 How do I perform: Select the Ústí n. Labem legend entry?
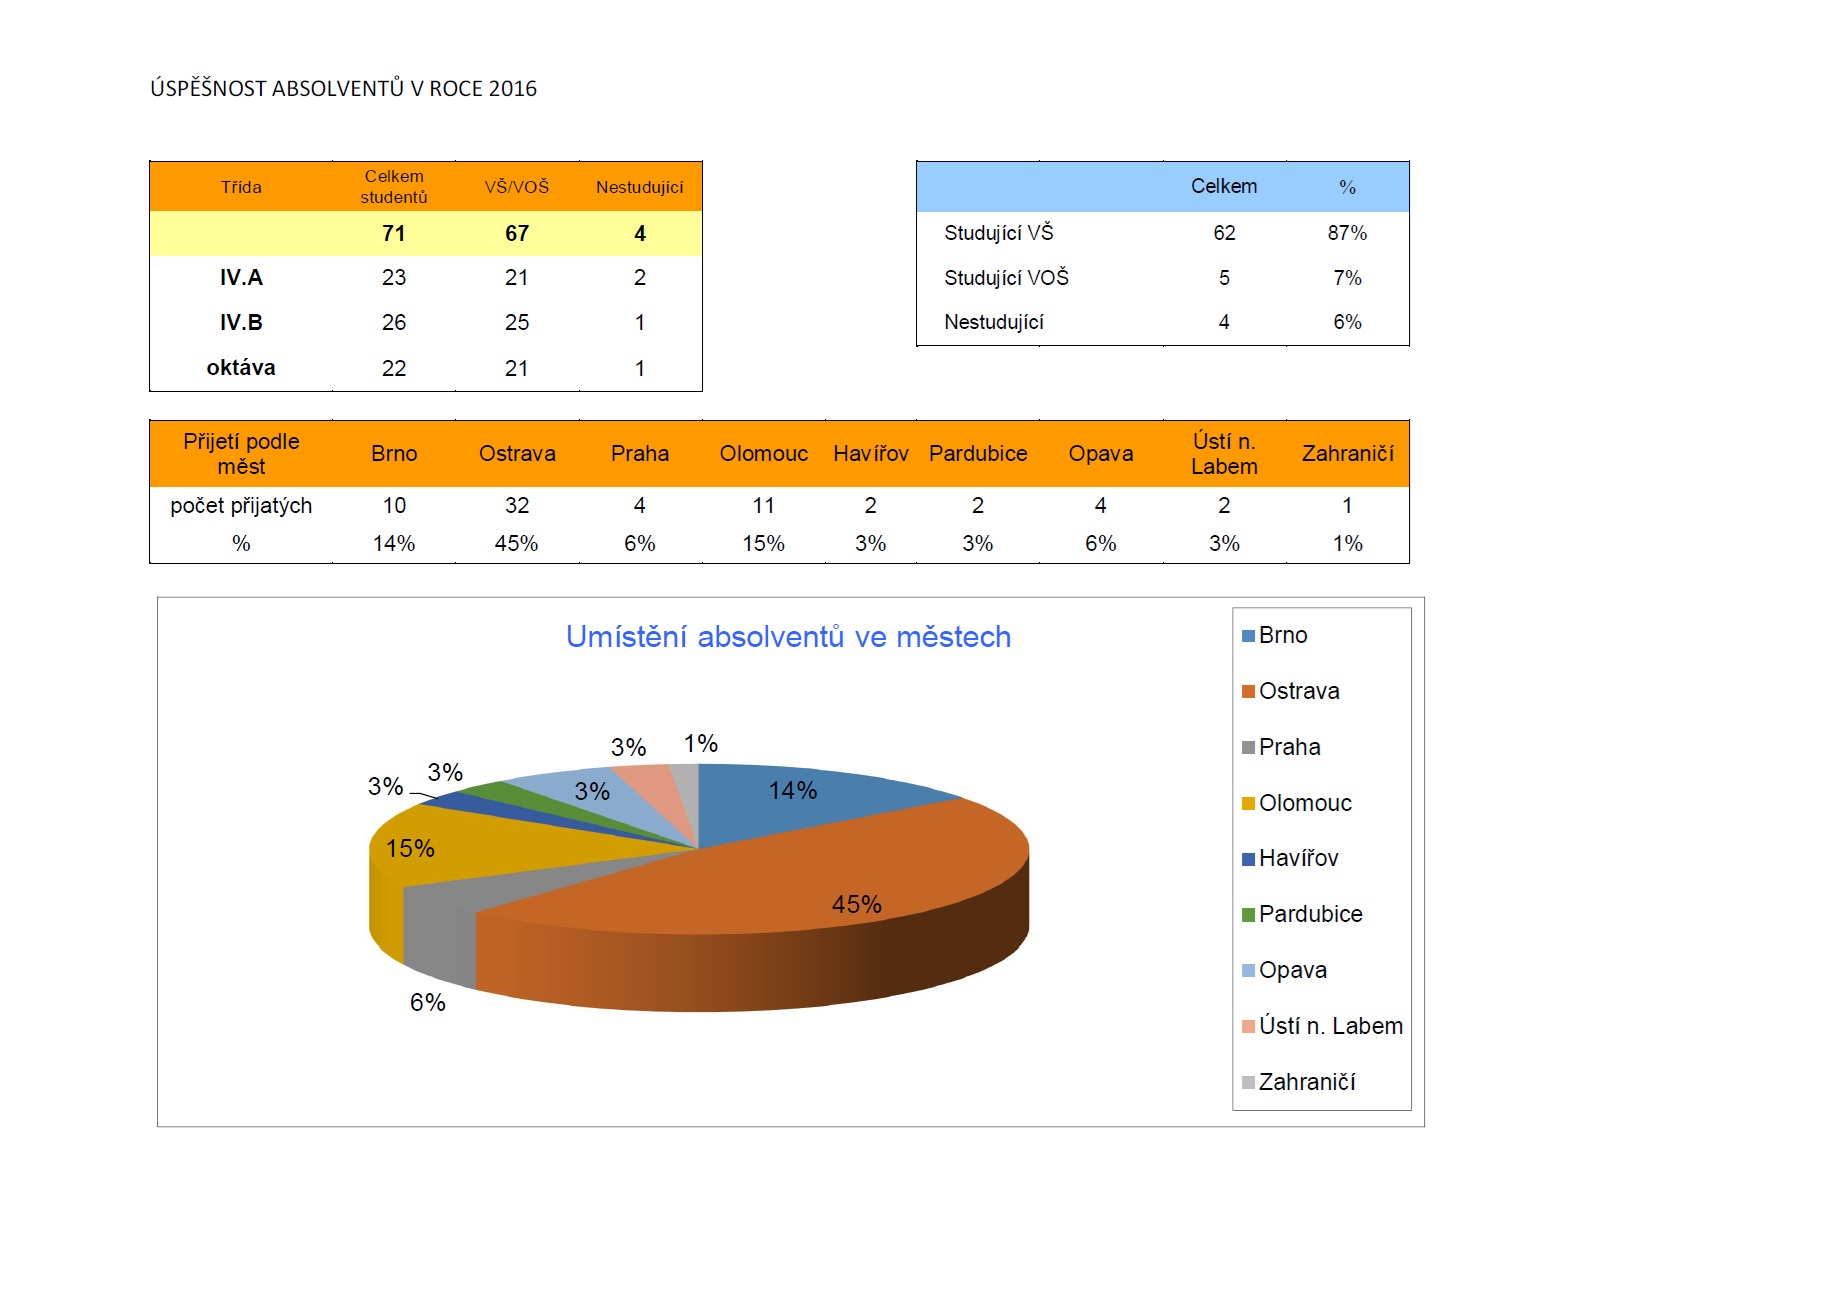1322,1025
